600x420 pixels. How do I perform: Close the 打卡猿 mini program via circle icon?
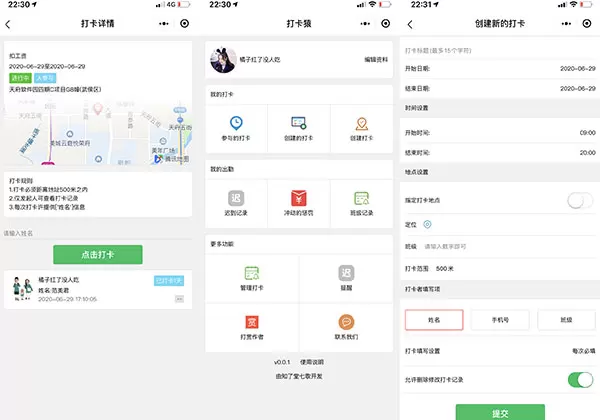[x=386, y=24]
